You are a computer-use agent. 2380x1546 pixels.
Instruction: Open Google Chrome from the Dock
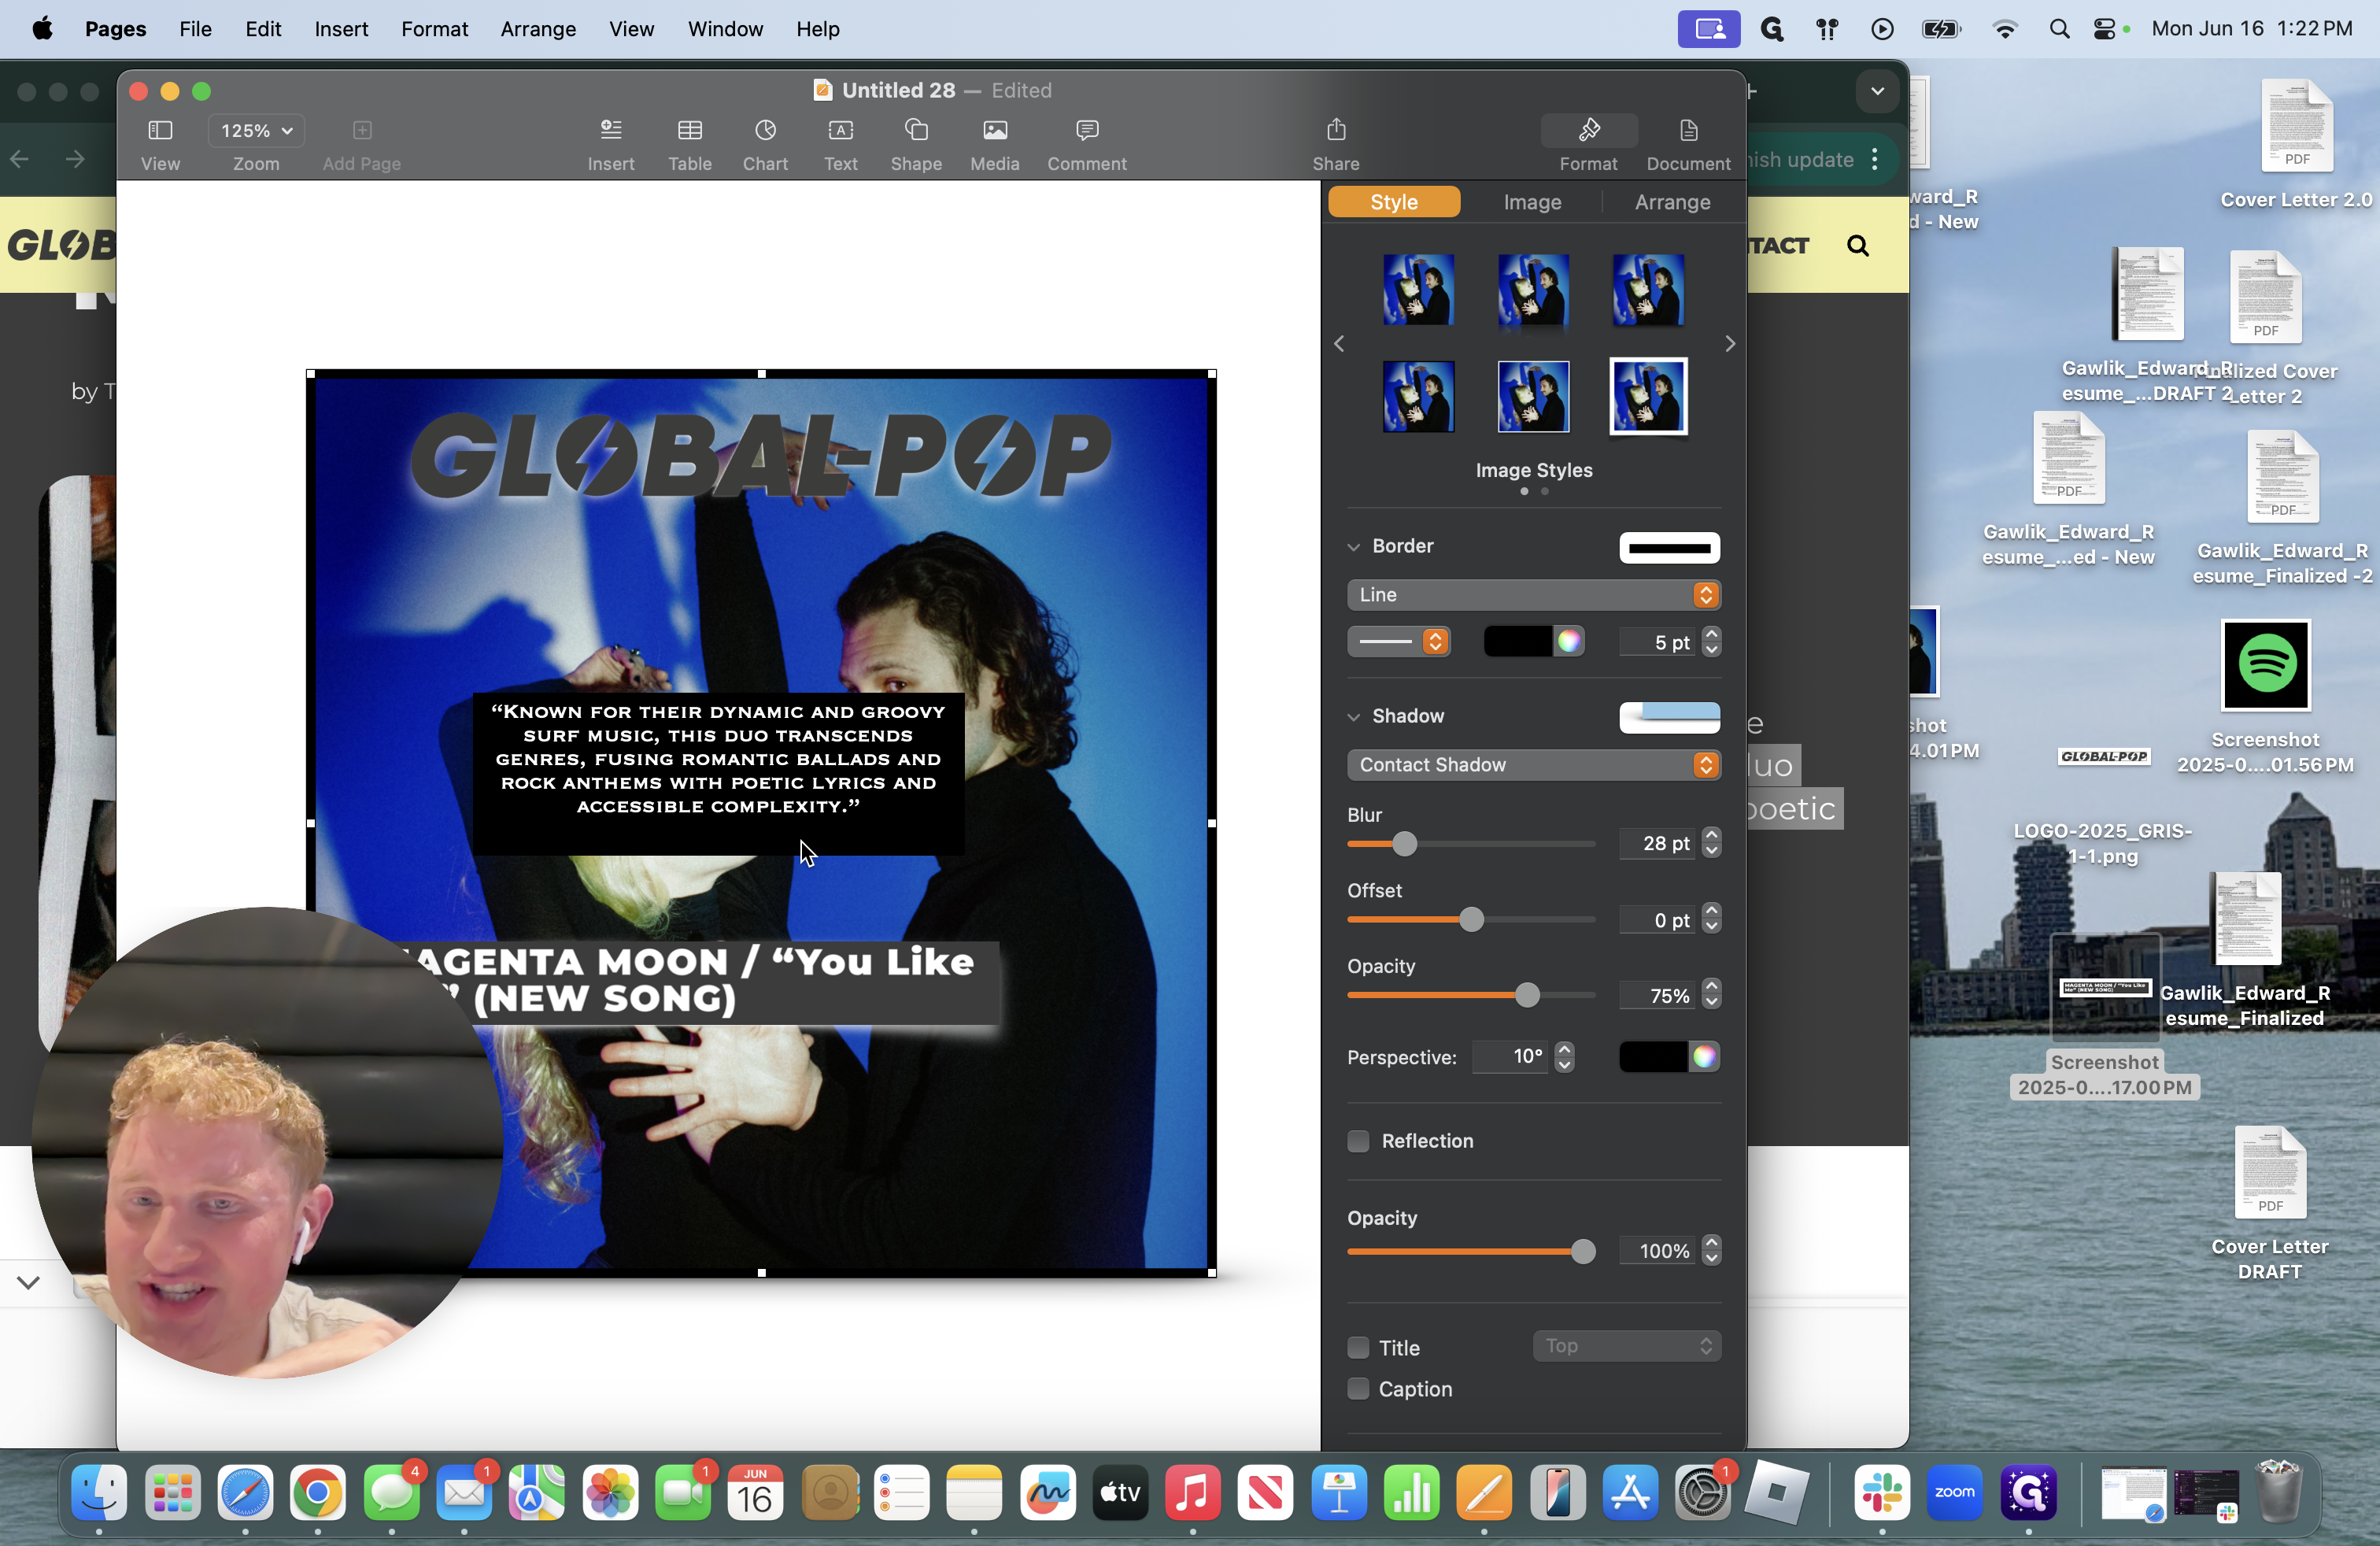click(318, 1493)
